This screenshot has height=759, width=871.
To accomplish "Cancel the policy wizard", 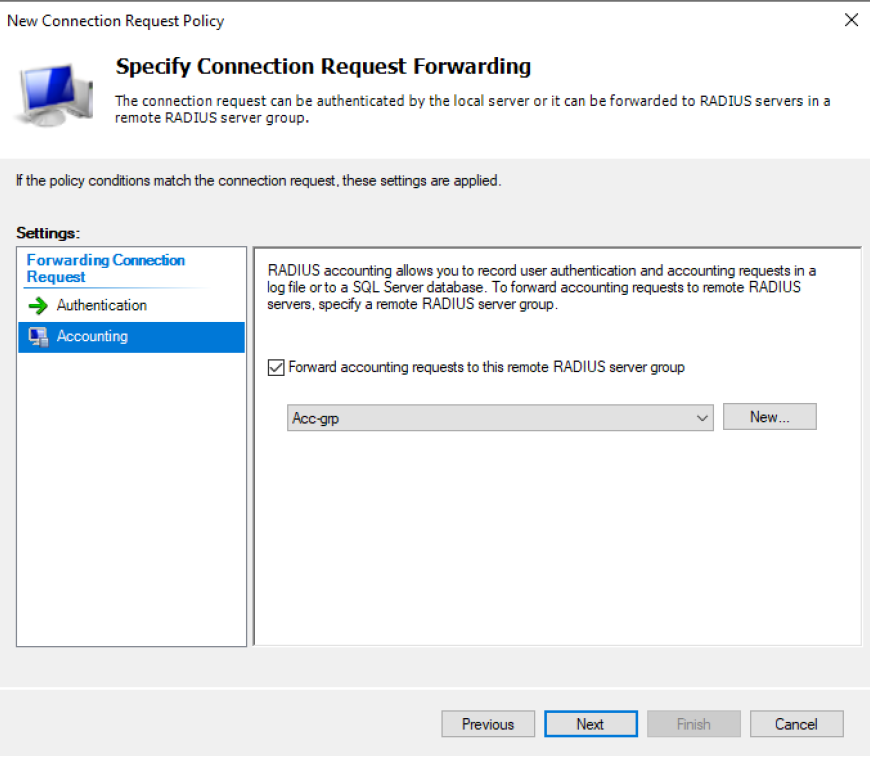I will 796,724.
